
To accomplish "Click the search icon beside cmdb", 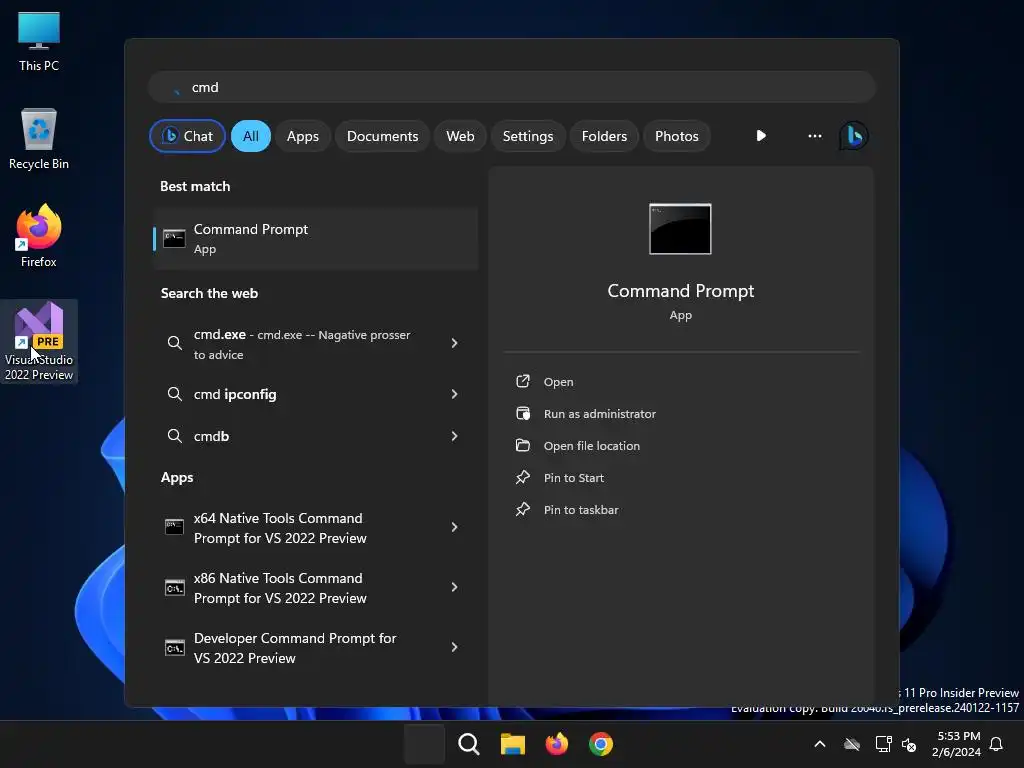I will click(x=174, y=436).
